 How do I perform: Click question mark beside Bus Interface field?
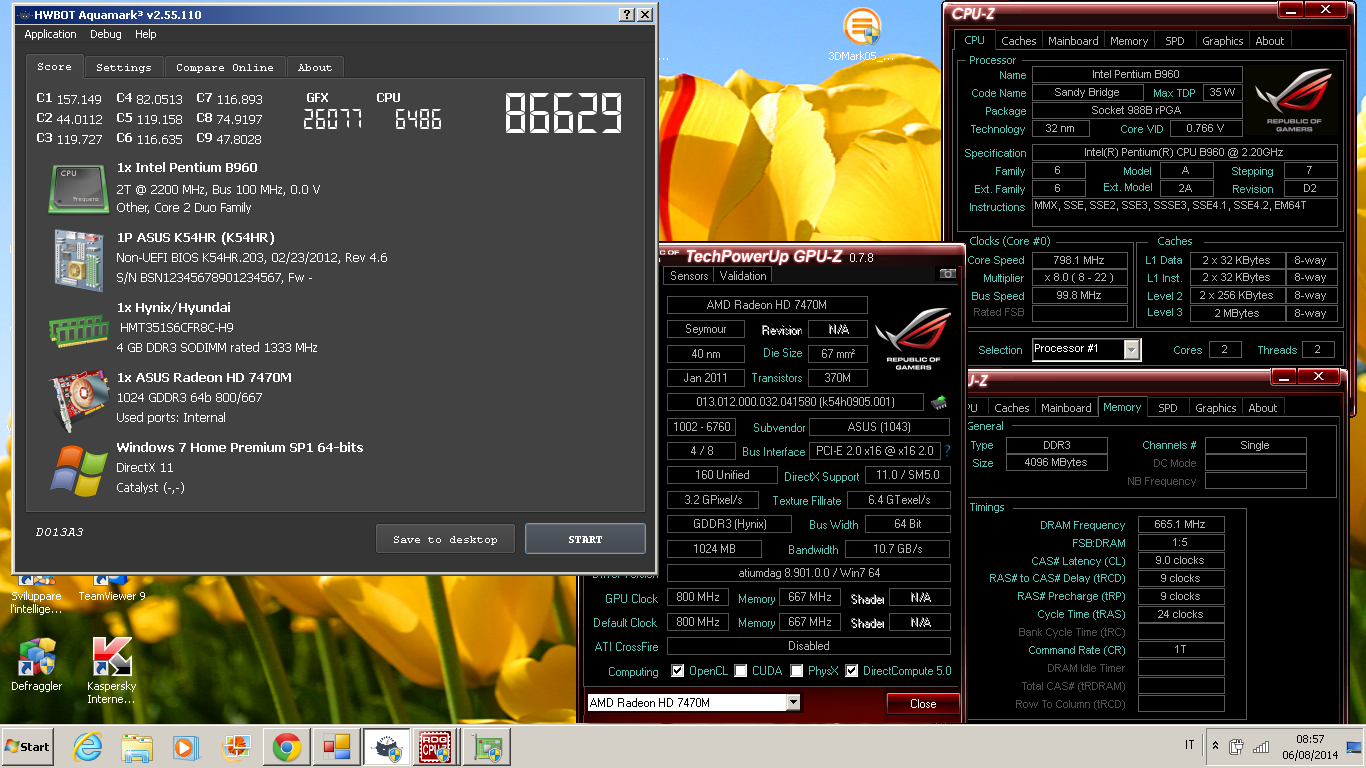tap(947, 451)
